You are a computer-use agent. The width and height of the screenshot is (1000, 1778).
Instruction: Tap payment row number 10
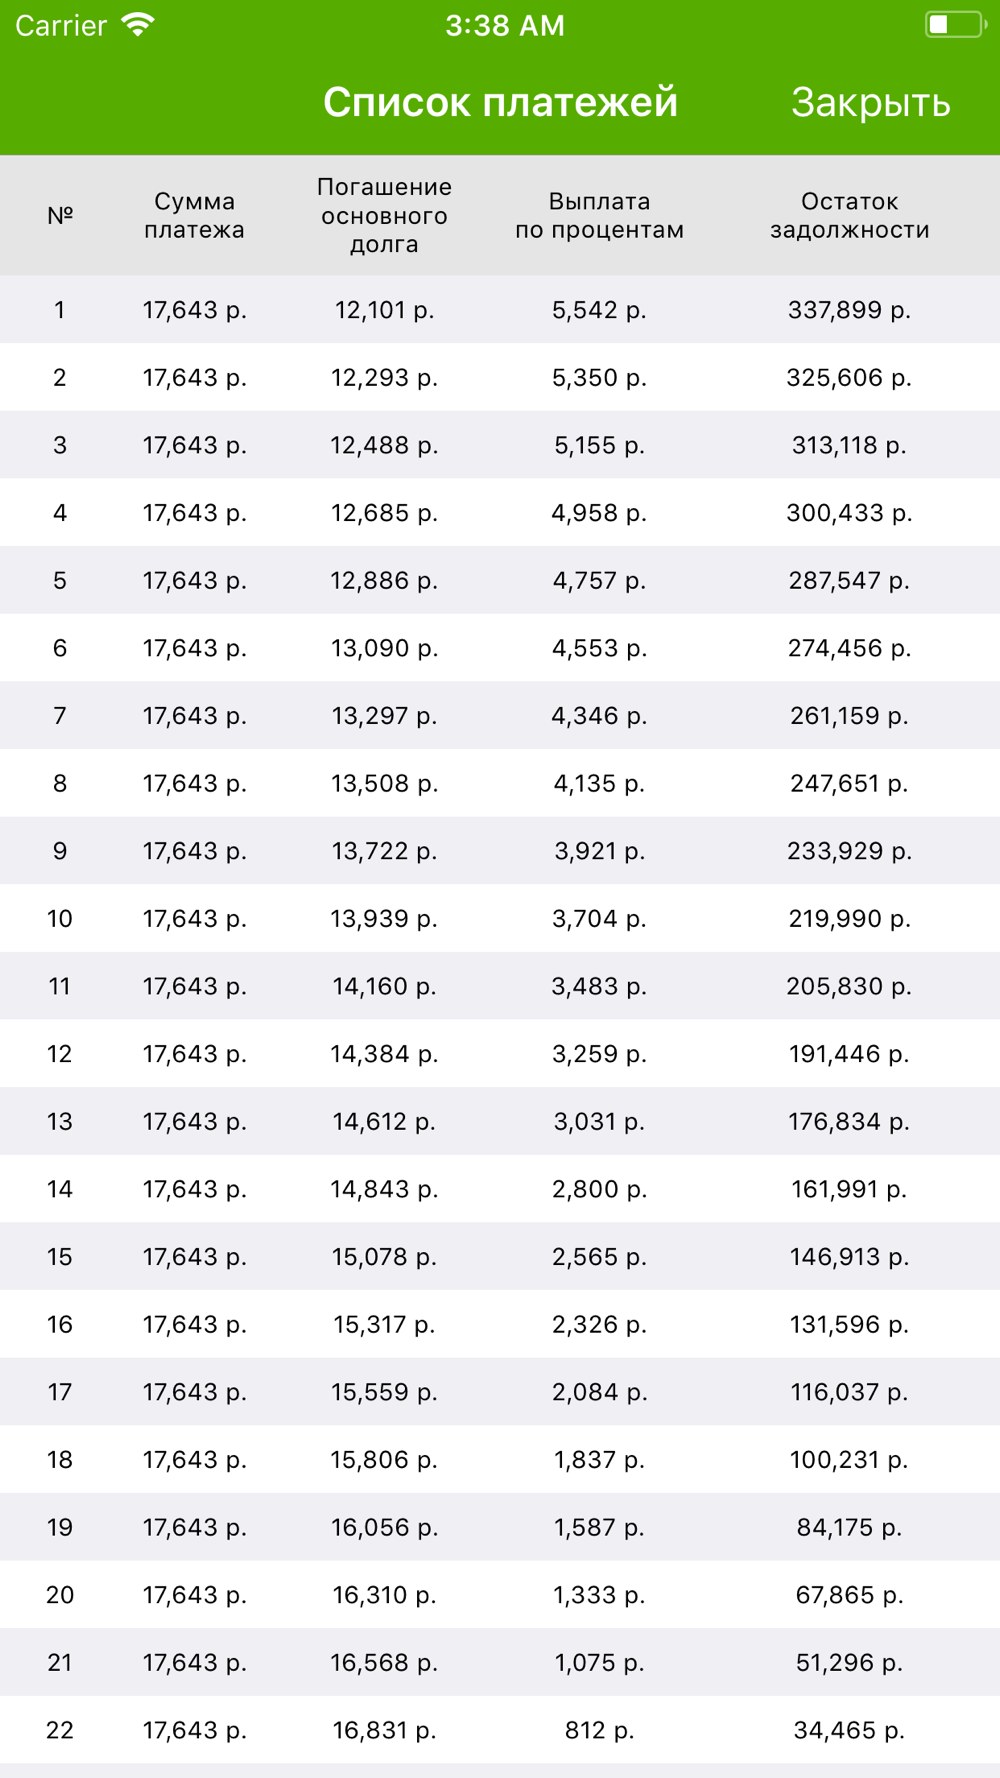(x=500, y=918)
